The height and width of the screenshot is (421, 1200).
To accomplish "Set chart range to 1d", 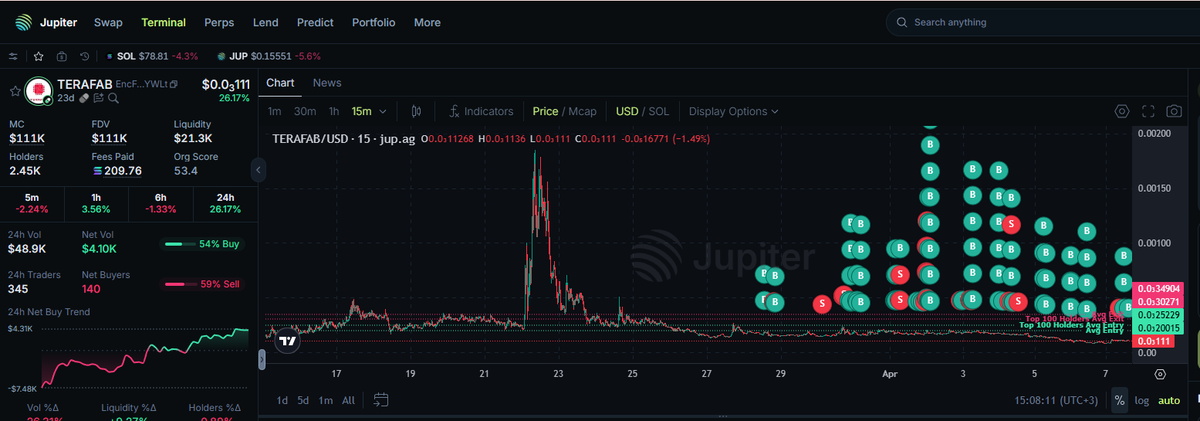I will 282,400.
